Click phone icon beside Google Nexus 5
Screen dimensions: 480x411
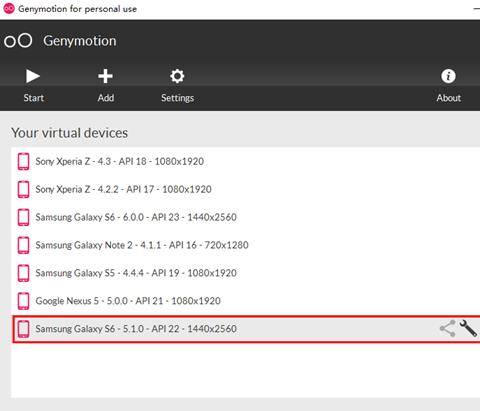click(23, 301)
